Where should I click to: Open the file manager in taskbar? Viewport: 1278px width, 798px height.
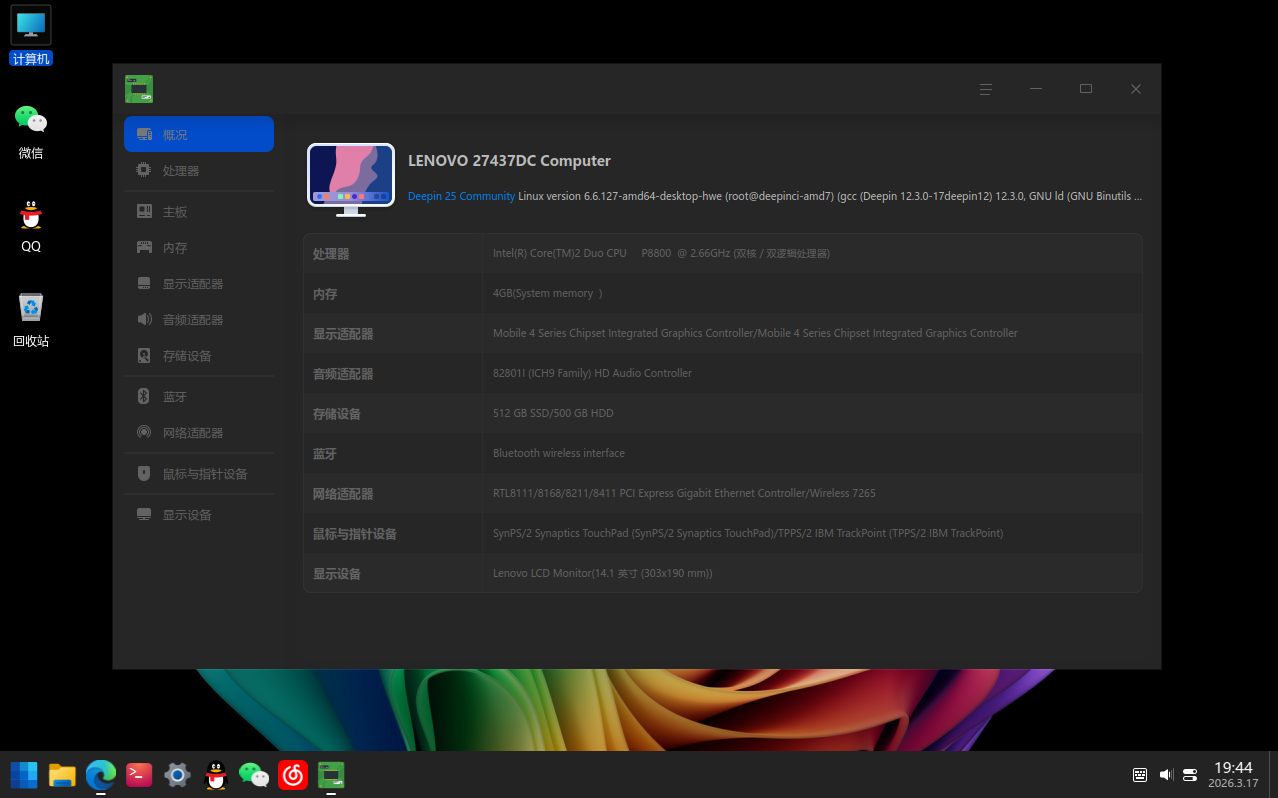tap(63, 775)
